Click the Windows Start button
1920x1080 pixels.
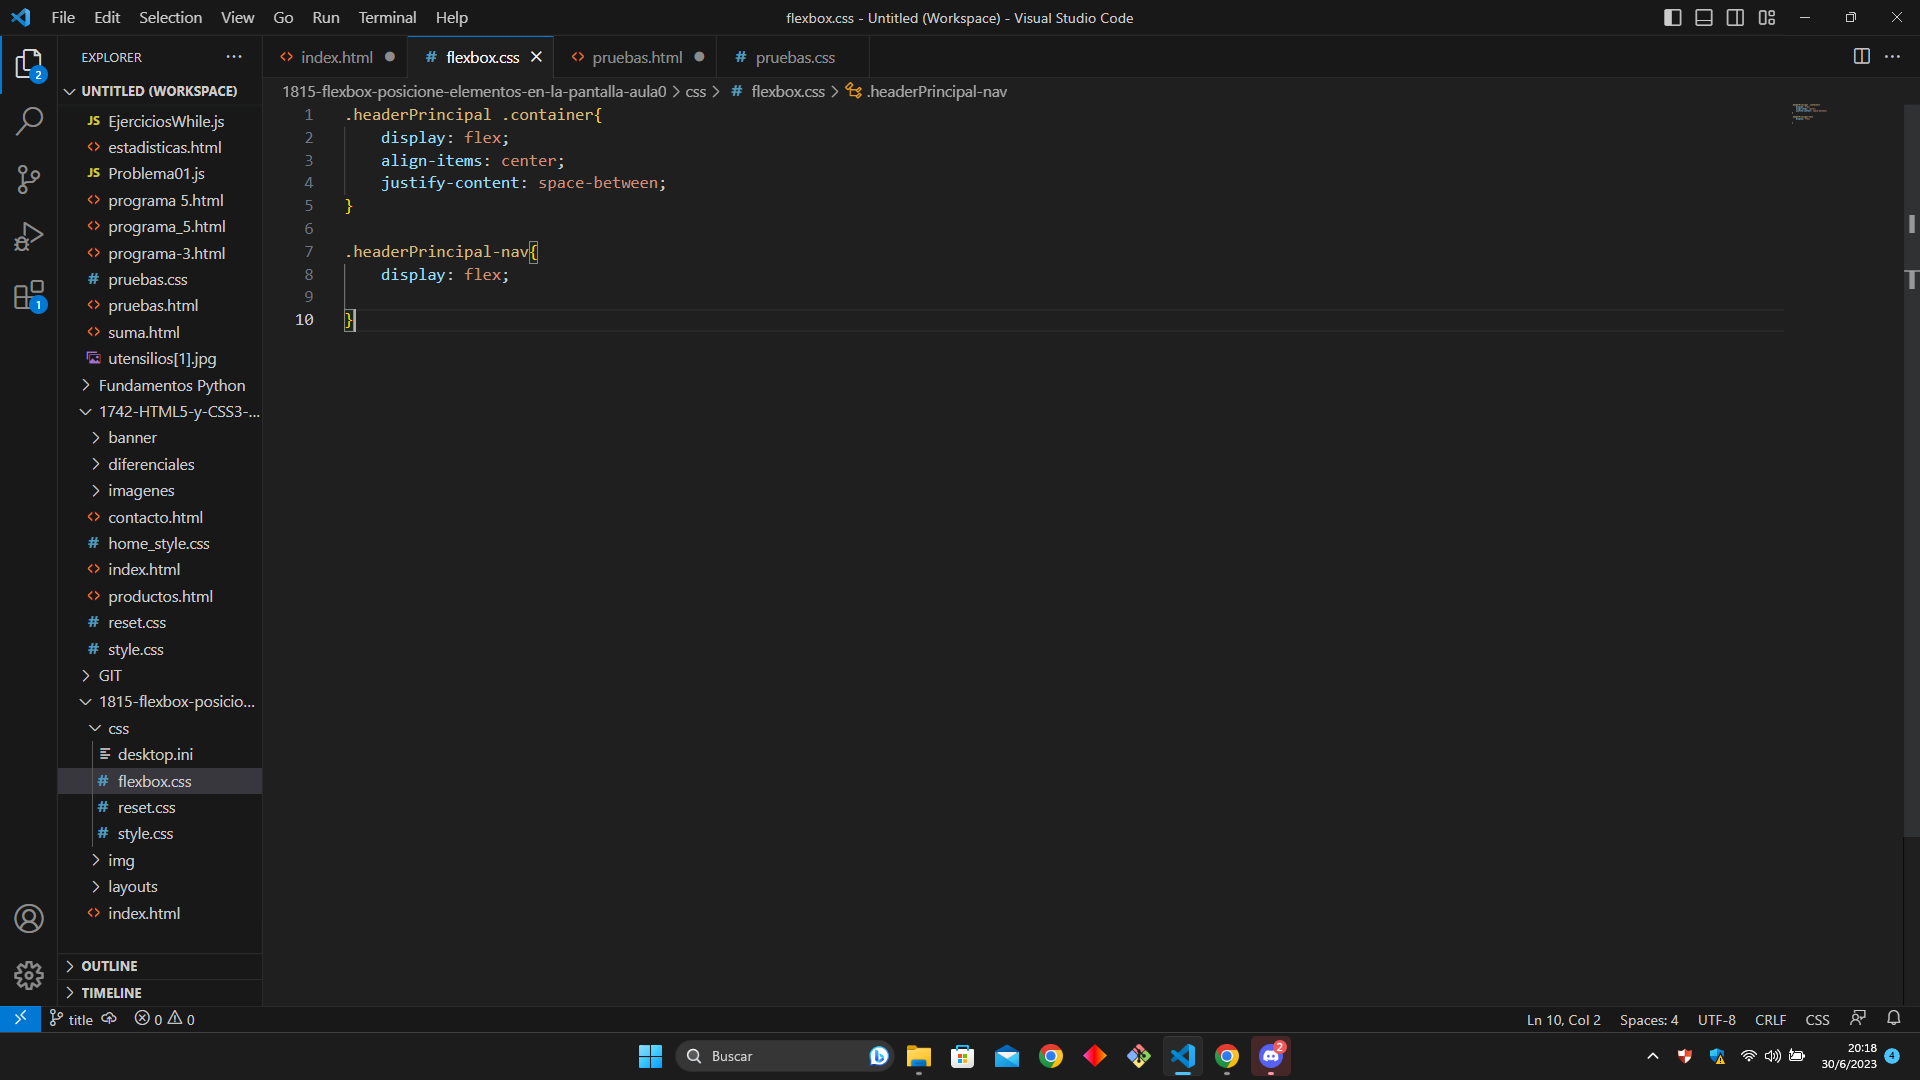point(650,1056)
